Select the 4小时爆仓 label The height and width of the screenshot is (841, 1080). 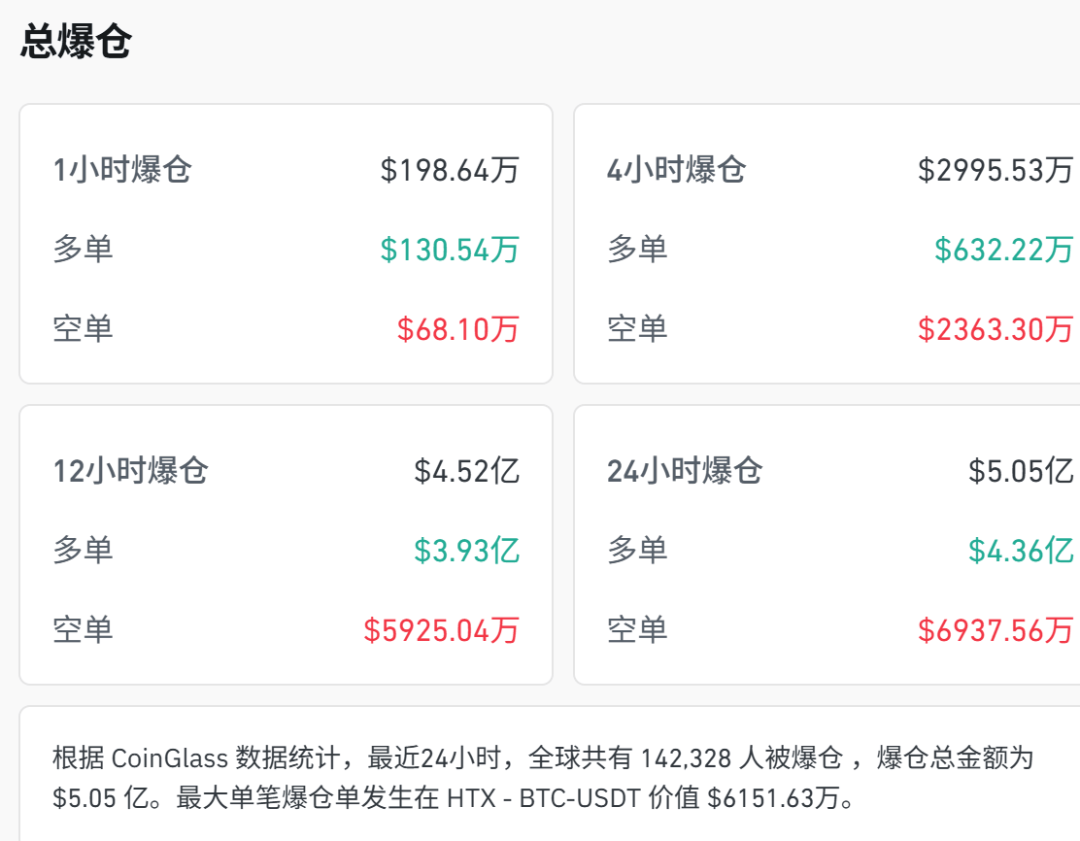[676, 169]
